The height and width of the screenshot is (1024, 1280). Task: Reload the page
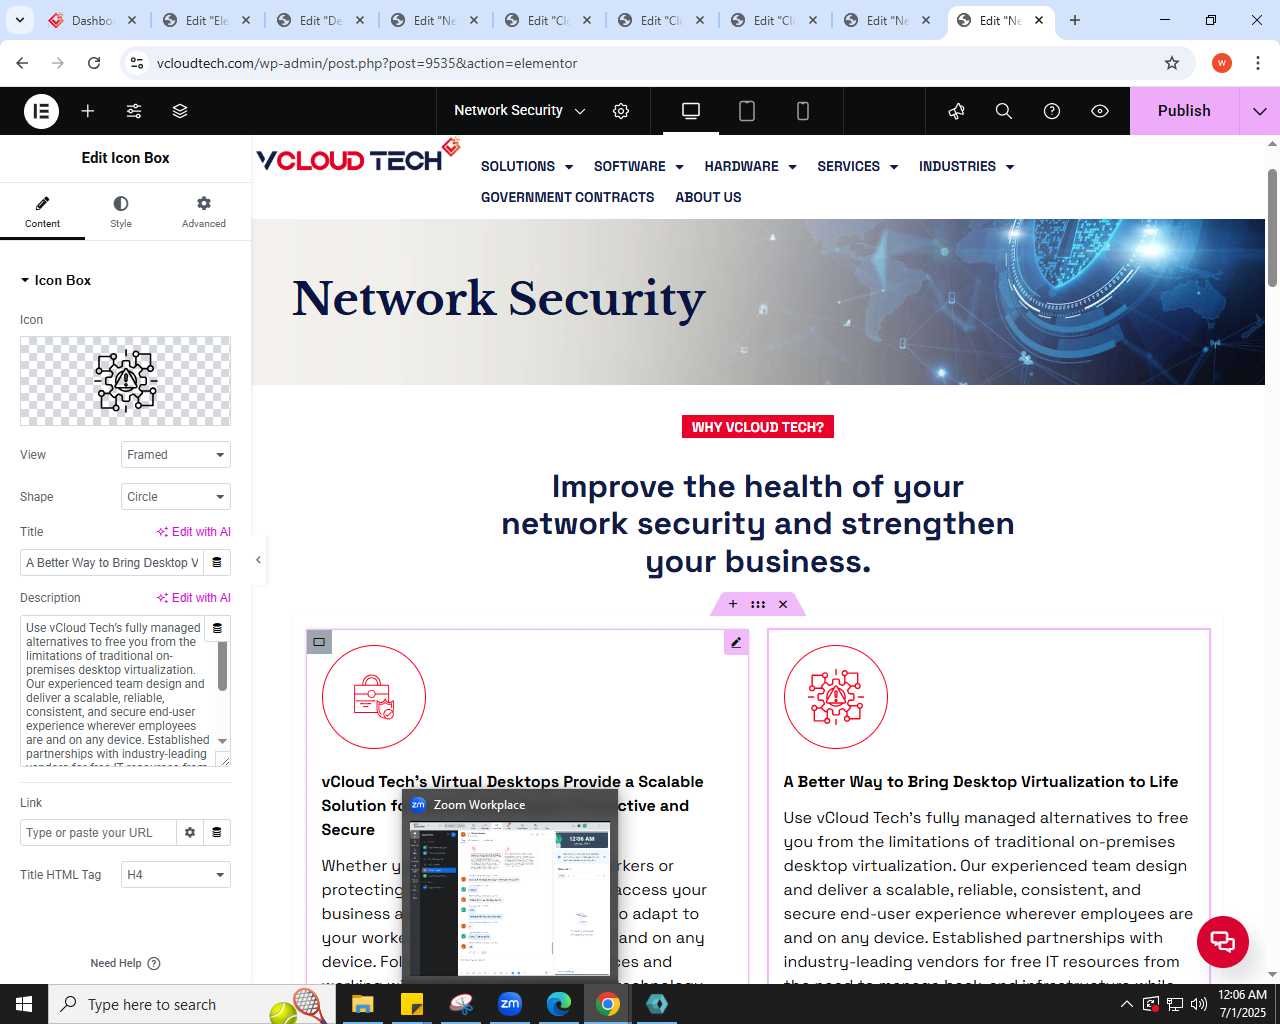pyautogui.click(x=94, y=63)
